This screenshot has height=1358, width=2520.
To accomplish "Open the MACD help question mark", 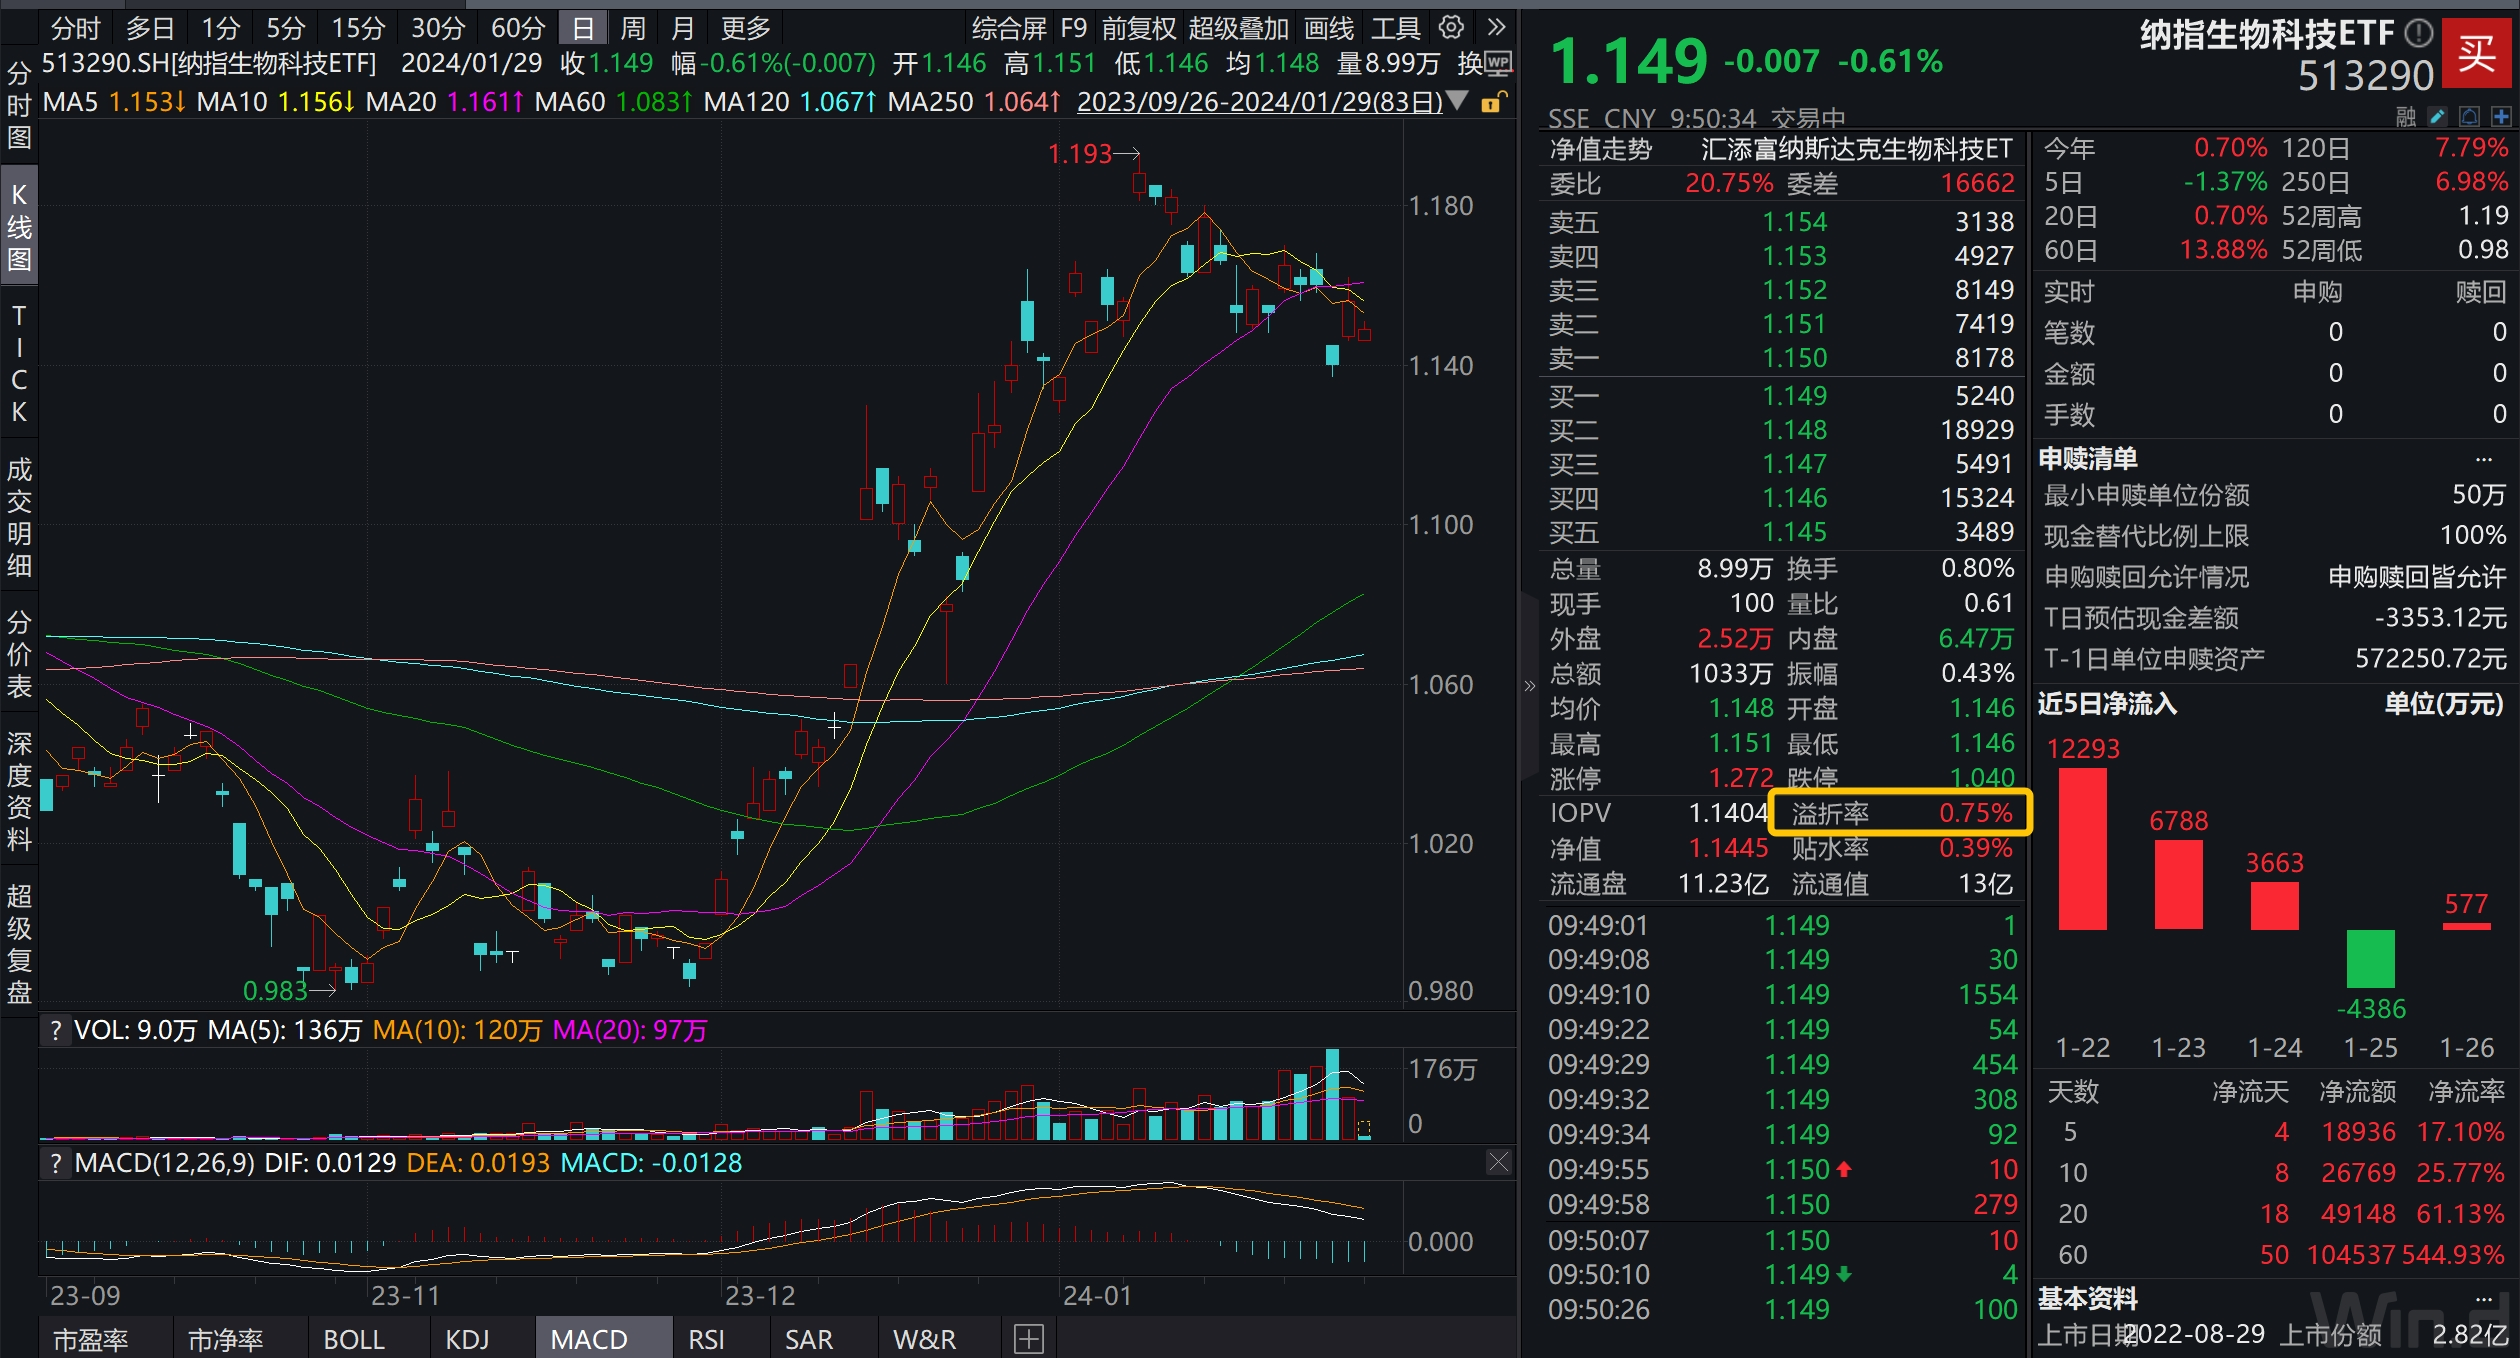I will 56,1163.
